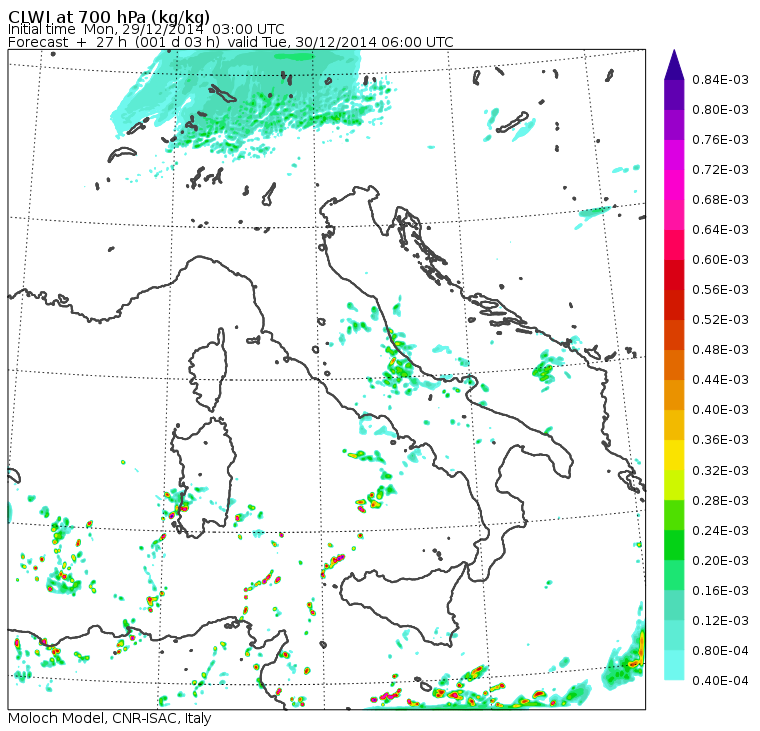Click the magenta swatch between 0.72E-03 and 0.76E-03

pos(674,155)
